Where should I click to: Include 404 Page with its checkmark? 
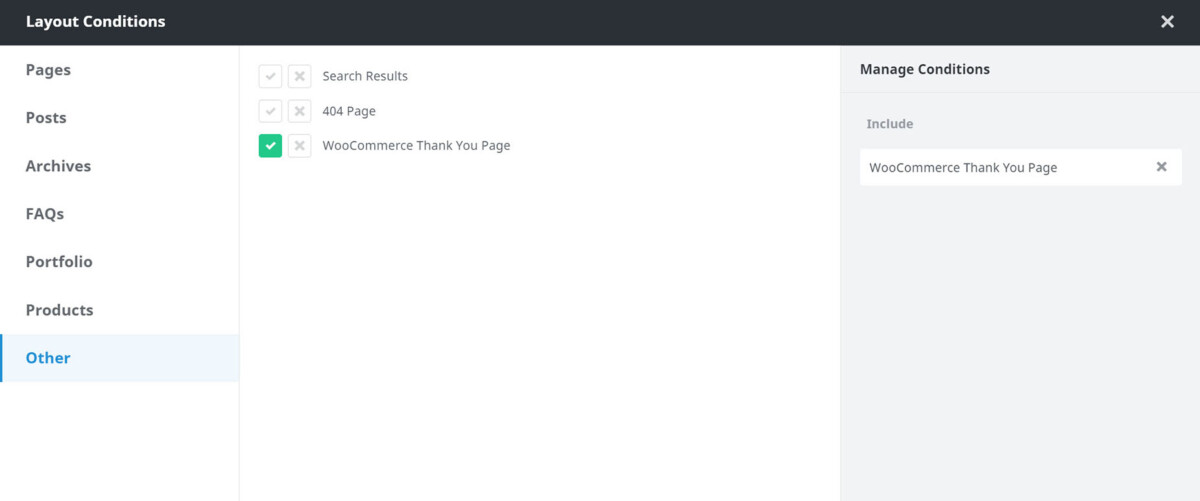coord(270,111)
